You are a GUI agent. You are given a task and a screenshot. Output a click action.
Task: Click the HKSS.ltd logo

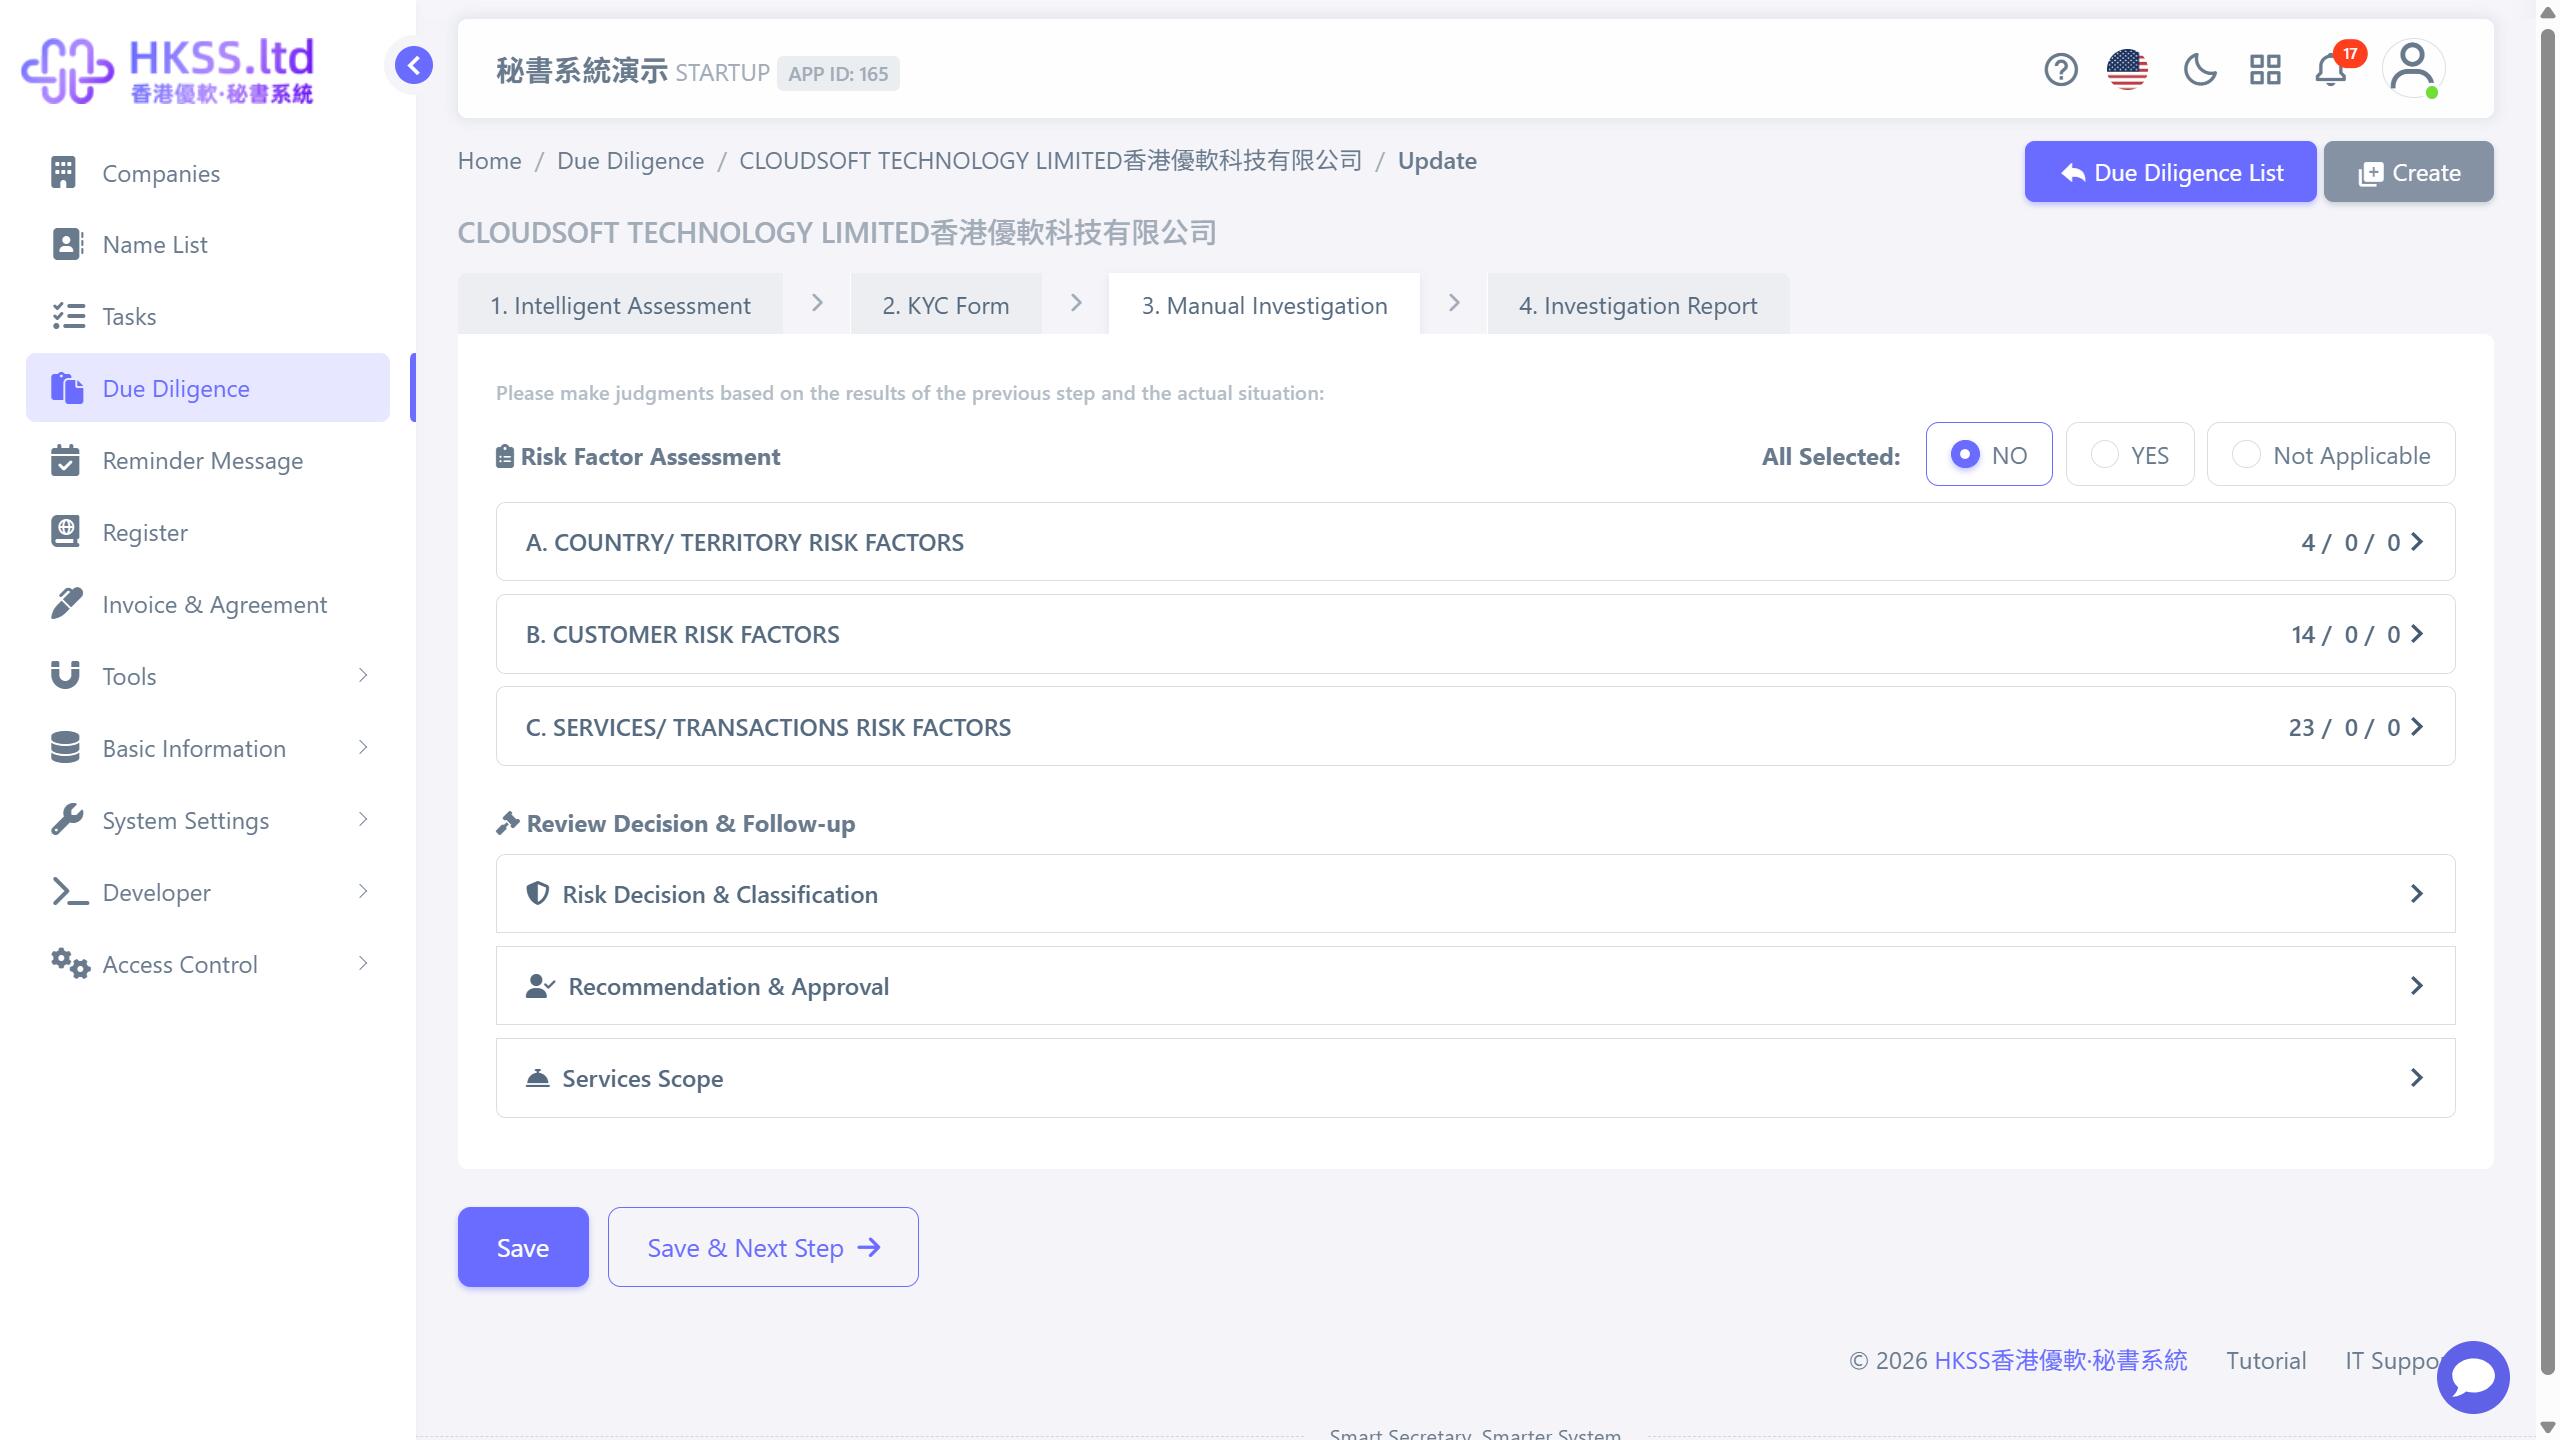point(168,70)
